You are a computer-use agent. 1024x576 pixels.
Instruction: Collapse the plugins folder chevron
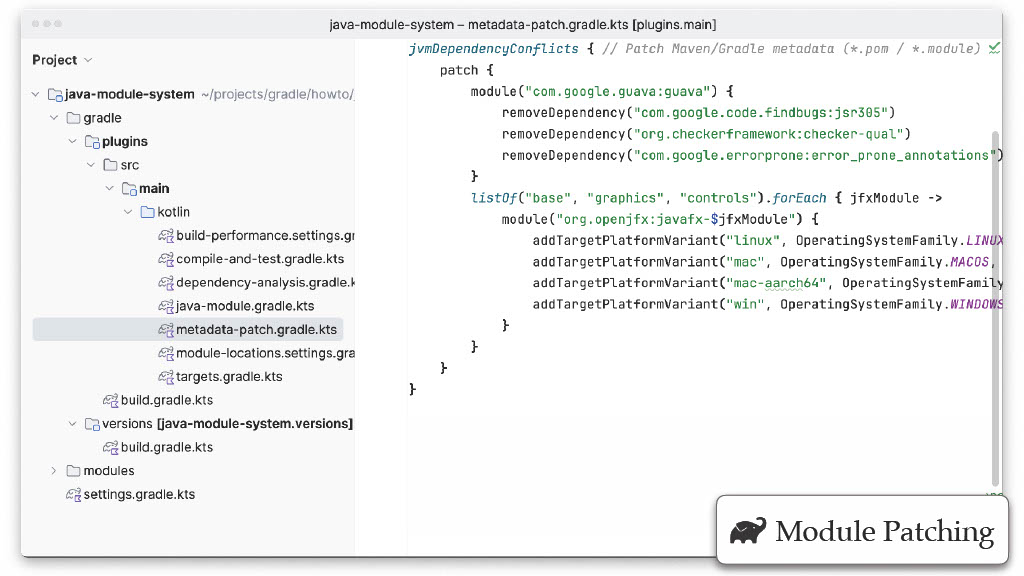[x=72, y=142]
